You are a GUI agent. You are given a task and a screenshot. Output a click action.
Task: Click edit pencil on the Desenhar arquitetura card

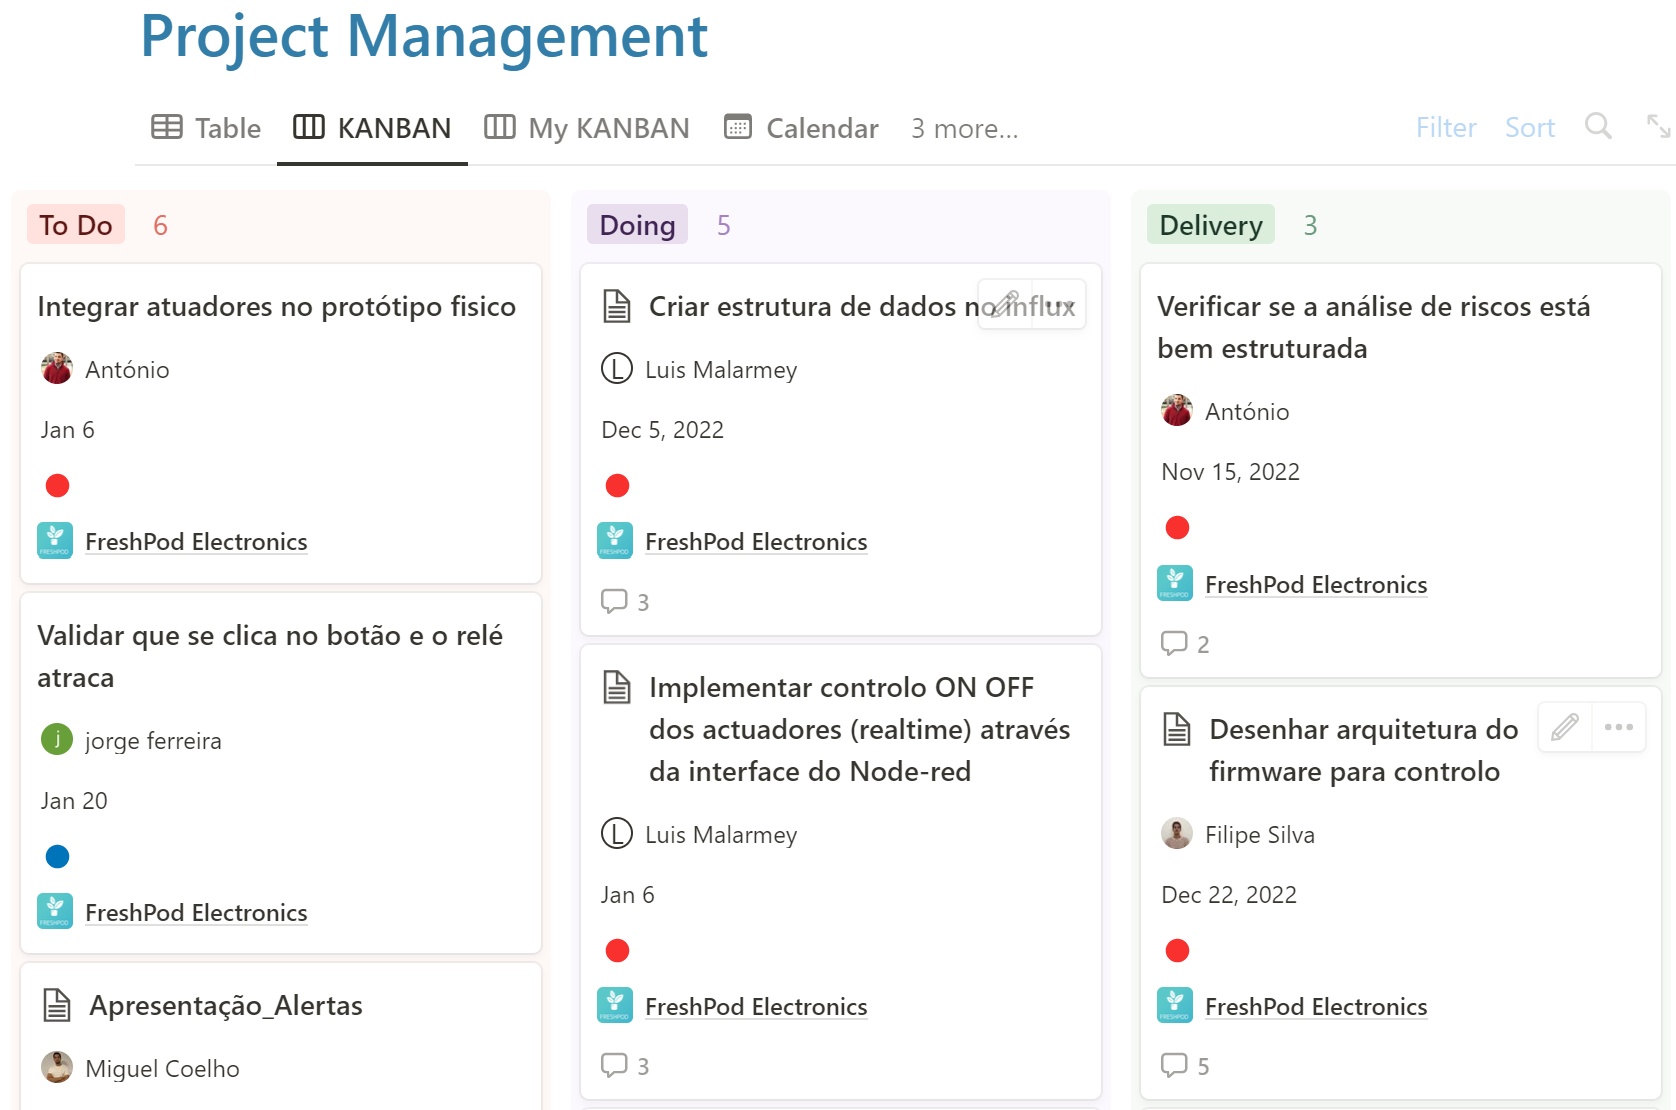[1565, 727]
